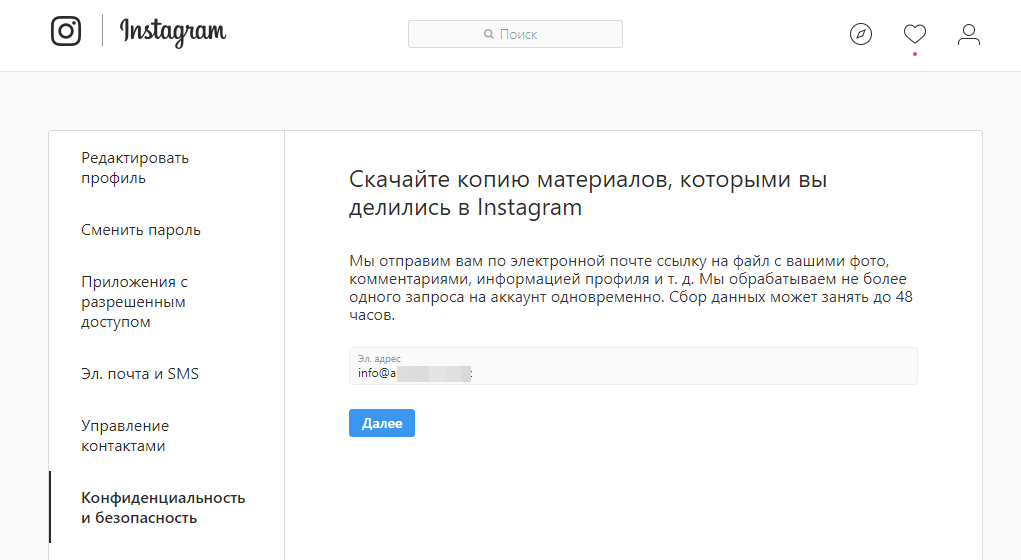1021x560 pixels.
Task: Open Редактировать профиль settings section
Action: (x=135, y=168)
